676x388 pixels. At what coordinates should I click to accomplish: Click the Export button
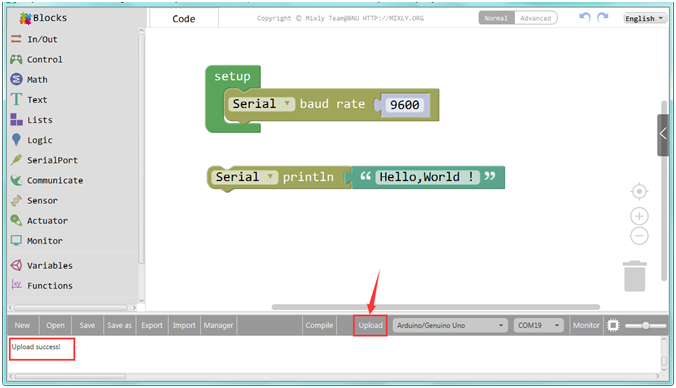click(152, 325)
